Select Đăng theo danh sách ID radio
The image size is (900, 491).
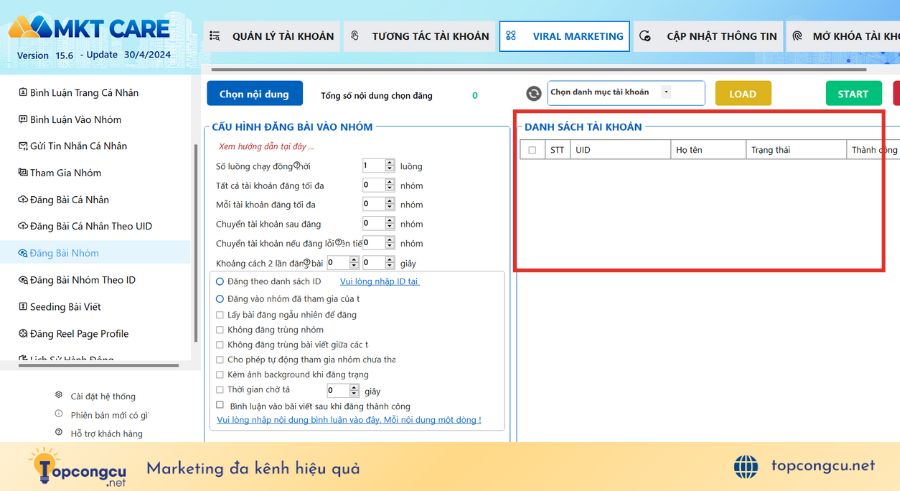pyautogui.click(x=220, y=281)
